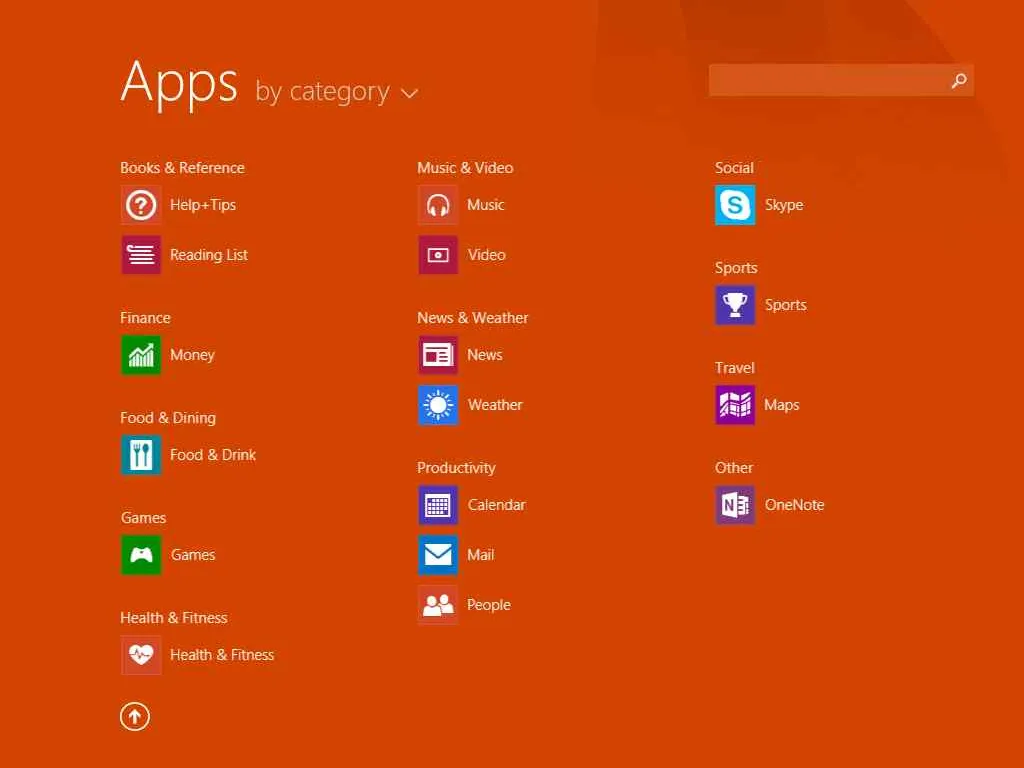The image size is (1024, 768).
Task: Launch the Video app icon
Action: pos(438,255)
